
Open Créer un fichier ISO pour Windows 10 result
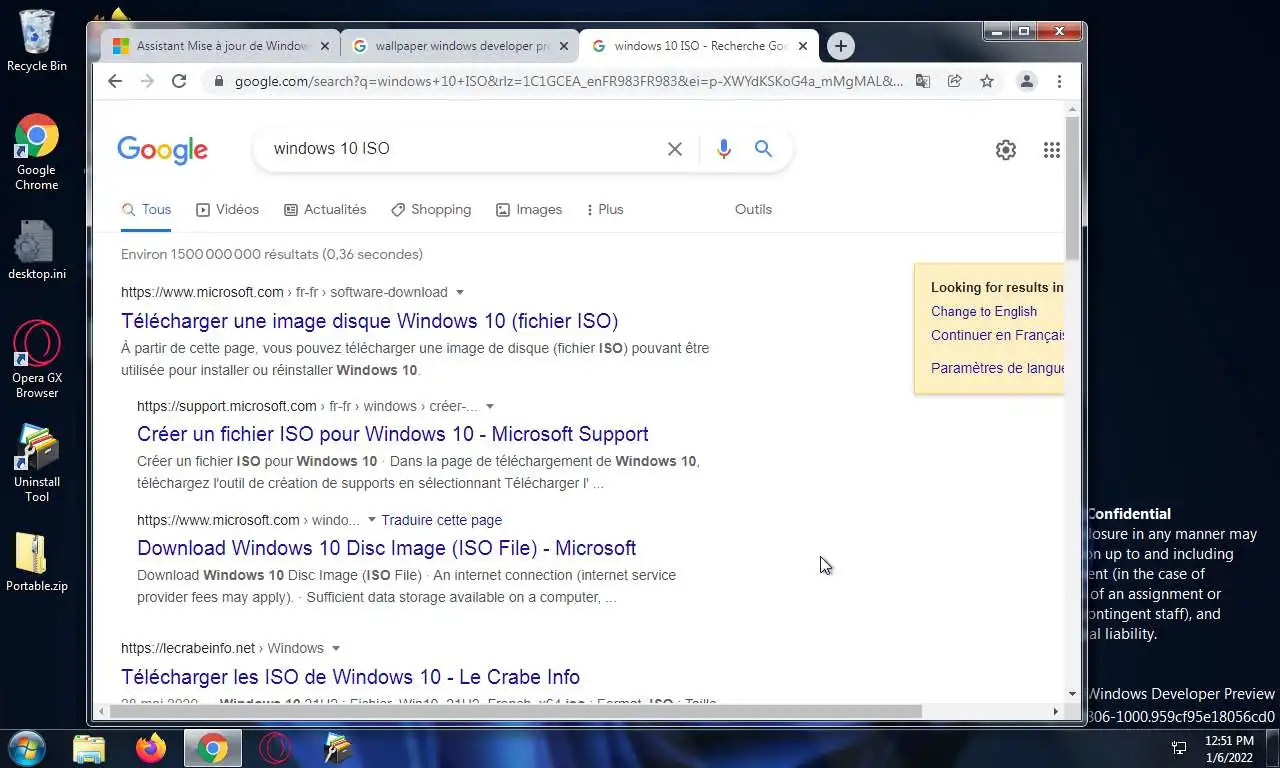tap(392, 434)
